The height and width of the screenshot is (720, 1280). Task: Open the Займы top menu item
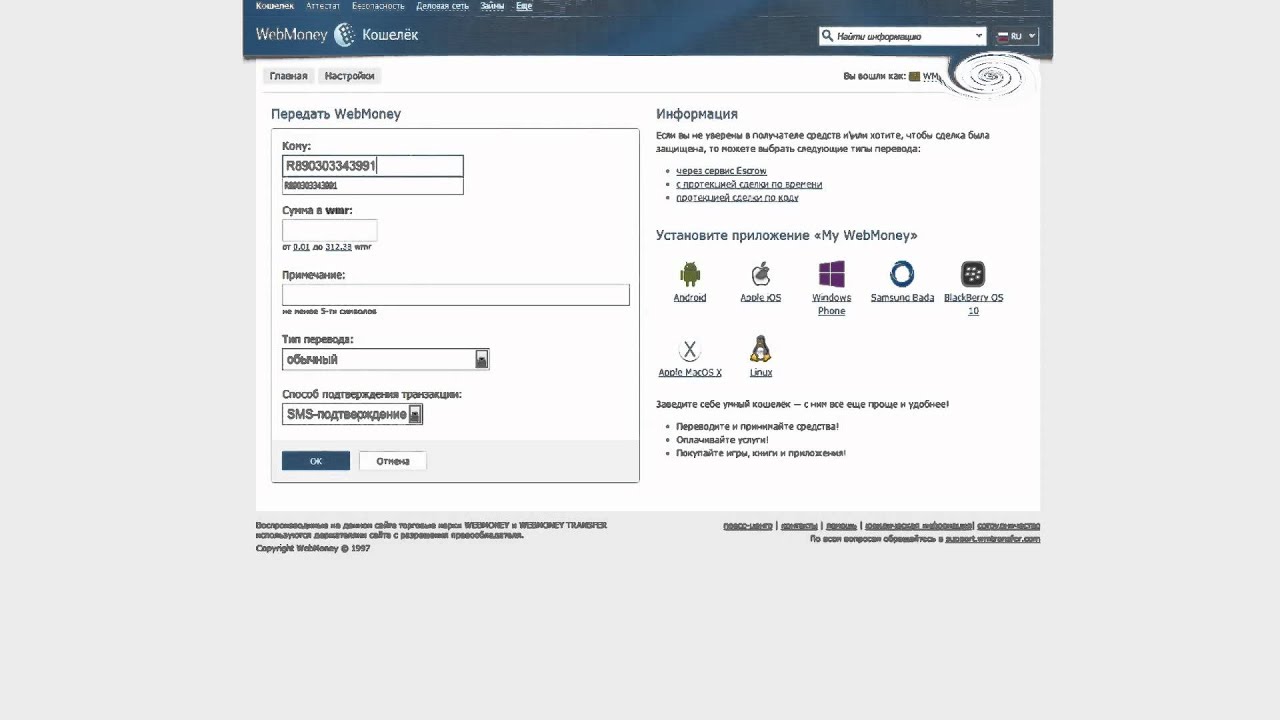click(492, 6)
